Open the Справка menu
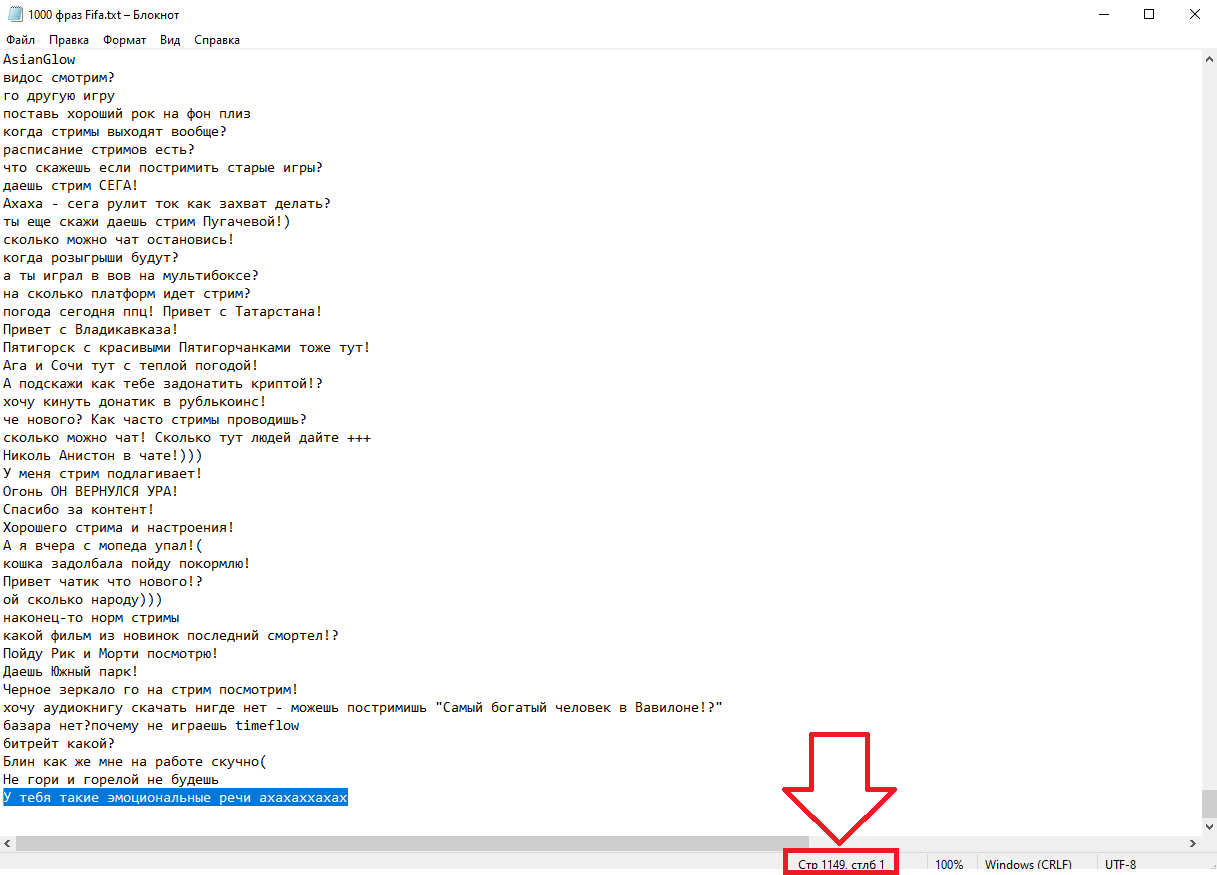Viewport: 1217px width, 875px height. tap(217, 40)
